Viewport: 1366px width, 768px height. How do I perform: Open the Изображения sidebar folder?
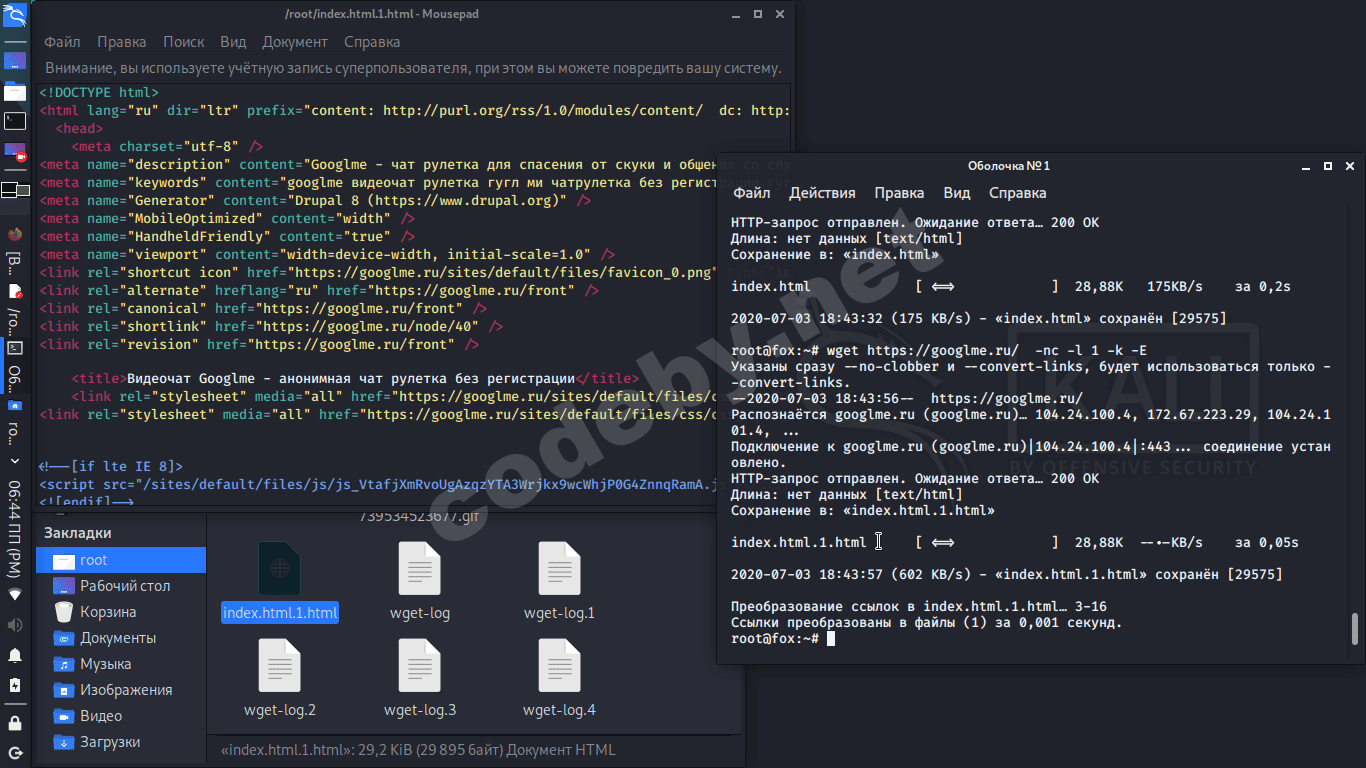121,690
